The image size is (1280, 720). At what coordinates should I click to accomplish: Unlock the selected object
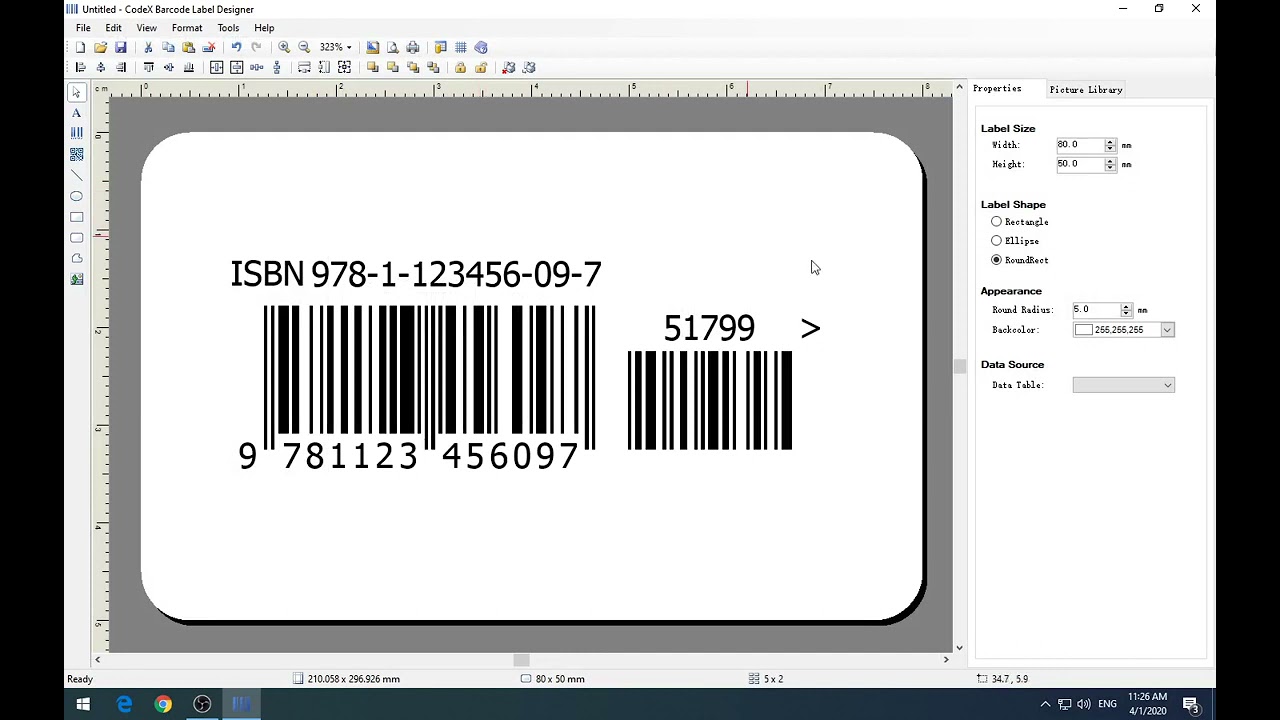click(481, 67)
